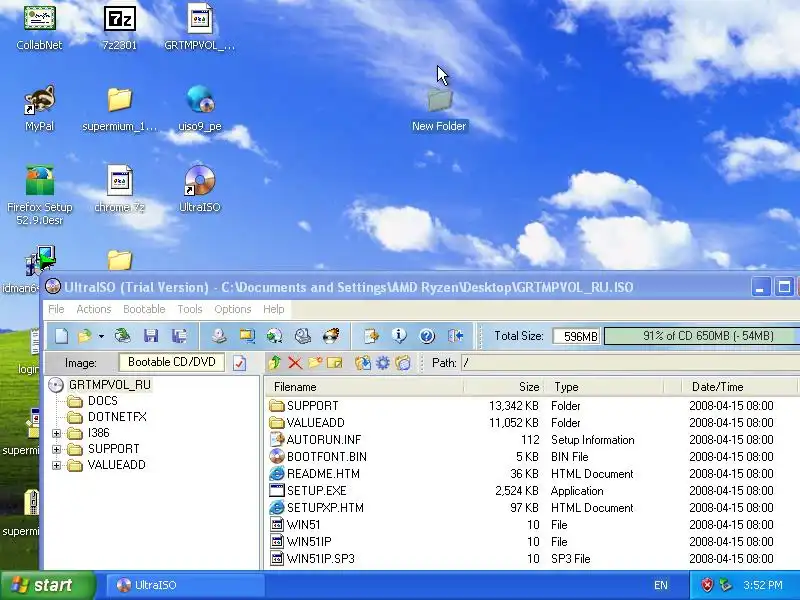This screenshot has height=600, width=800.
Task: Click UltraISO taskbar button
Action: click(186, 585)
